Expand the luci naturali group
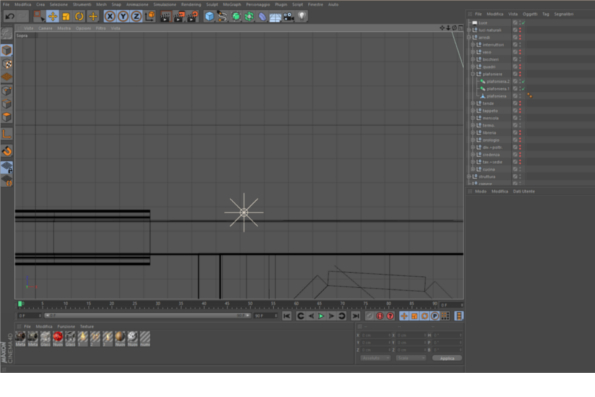 pyautogui.click(x=469, y=30)
